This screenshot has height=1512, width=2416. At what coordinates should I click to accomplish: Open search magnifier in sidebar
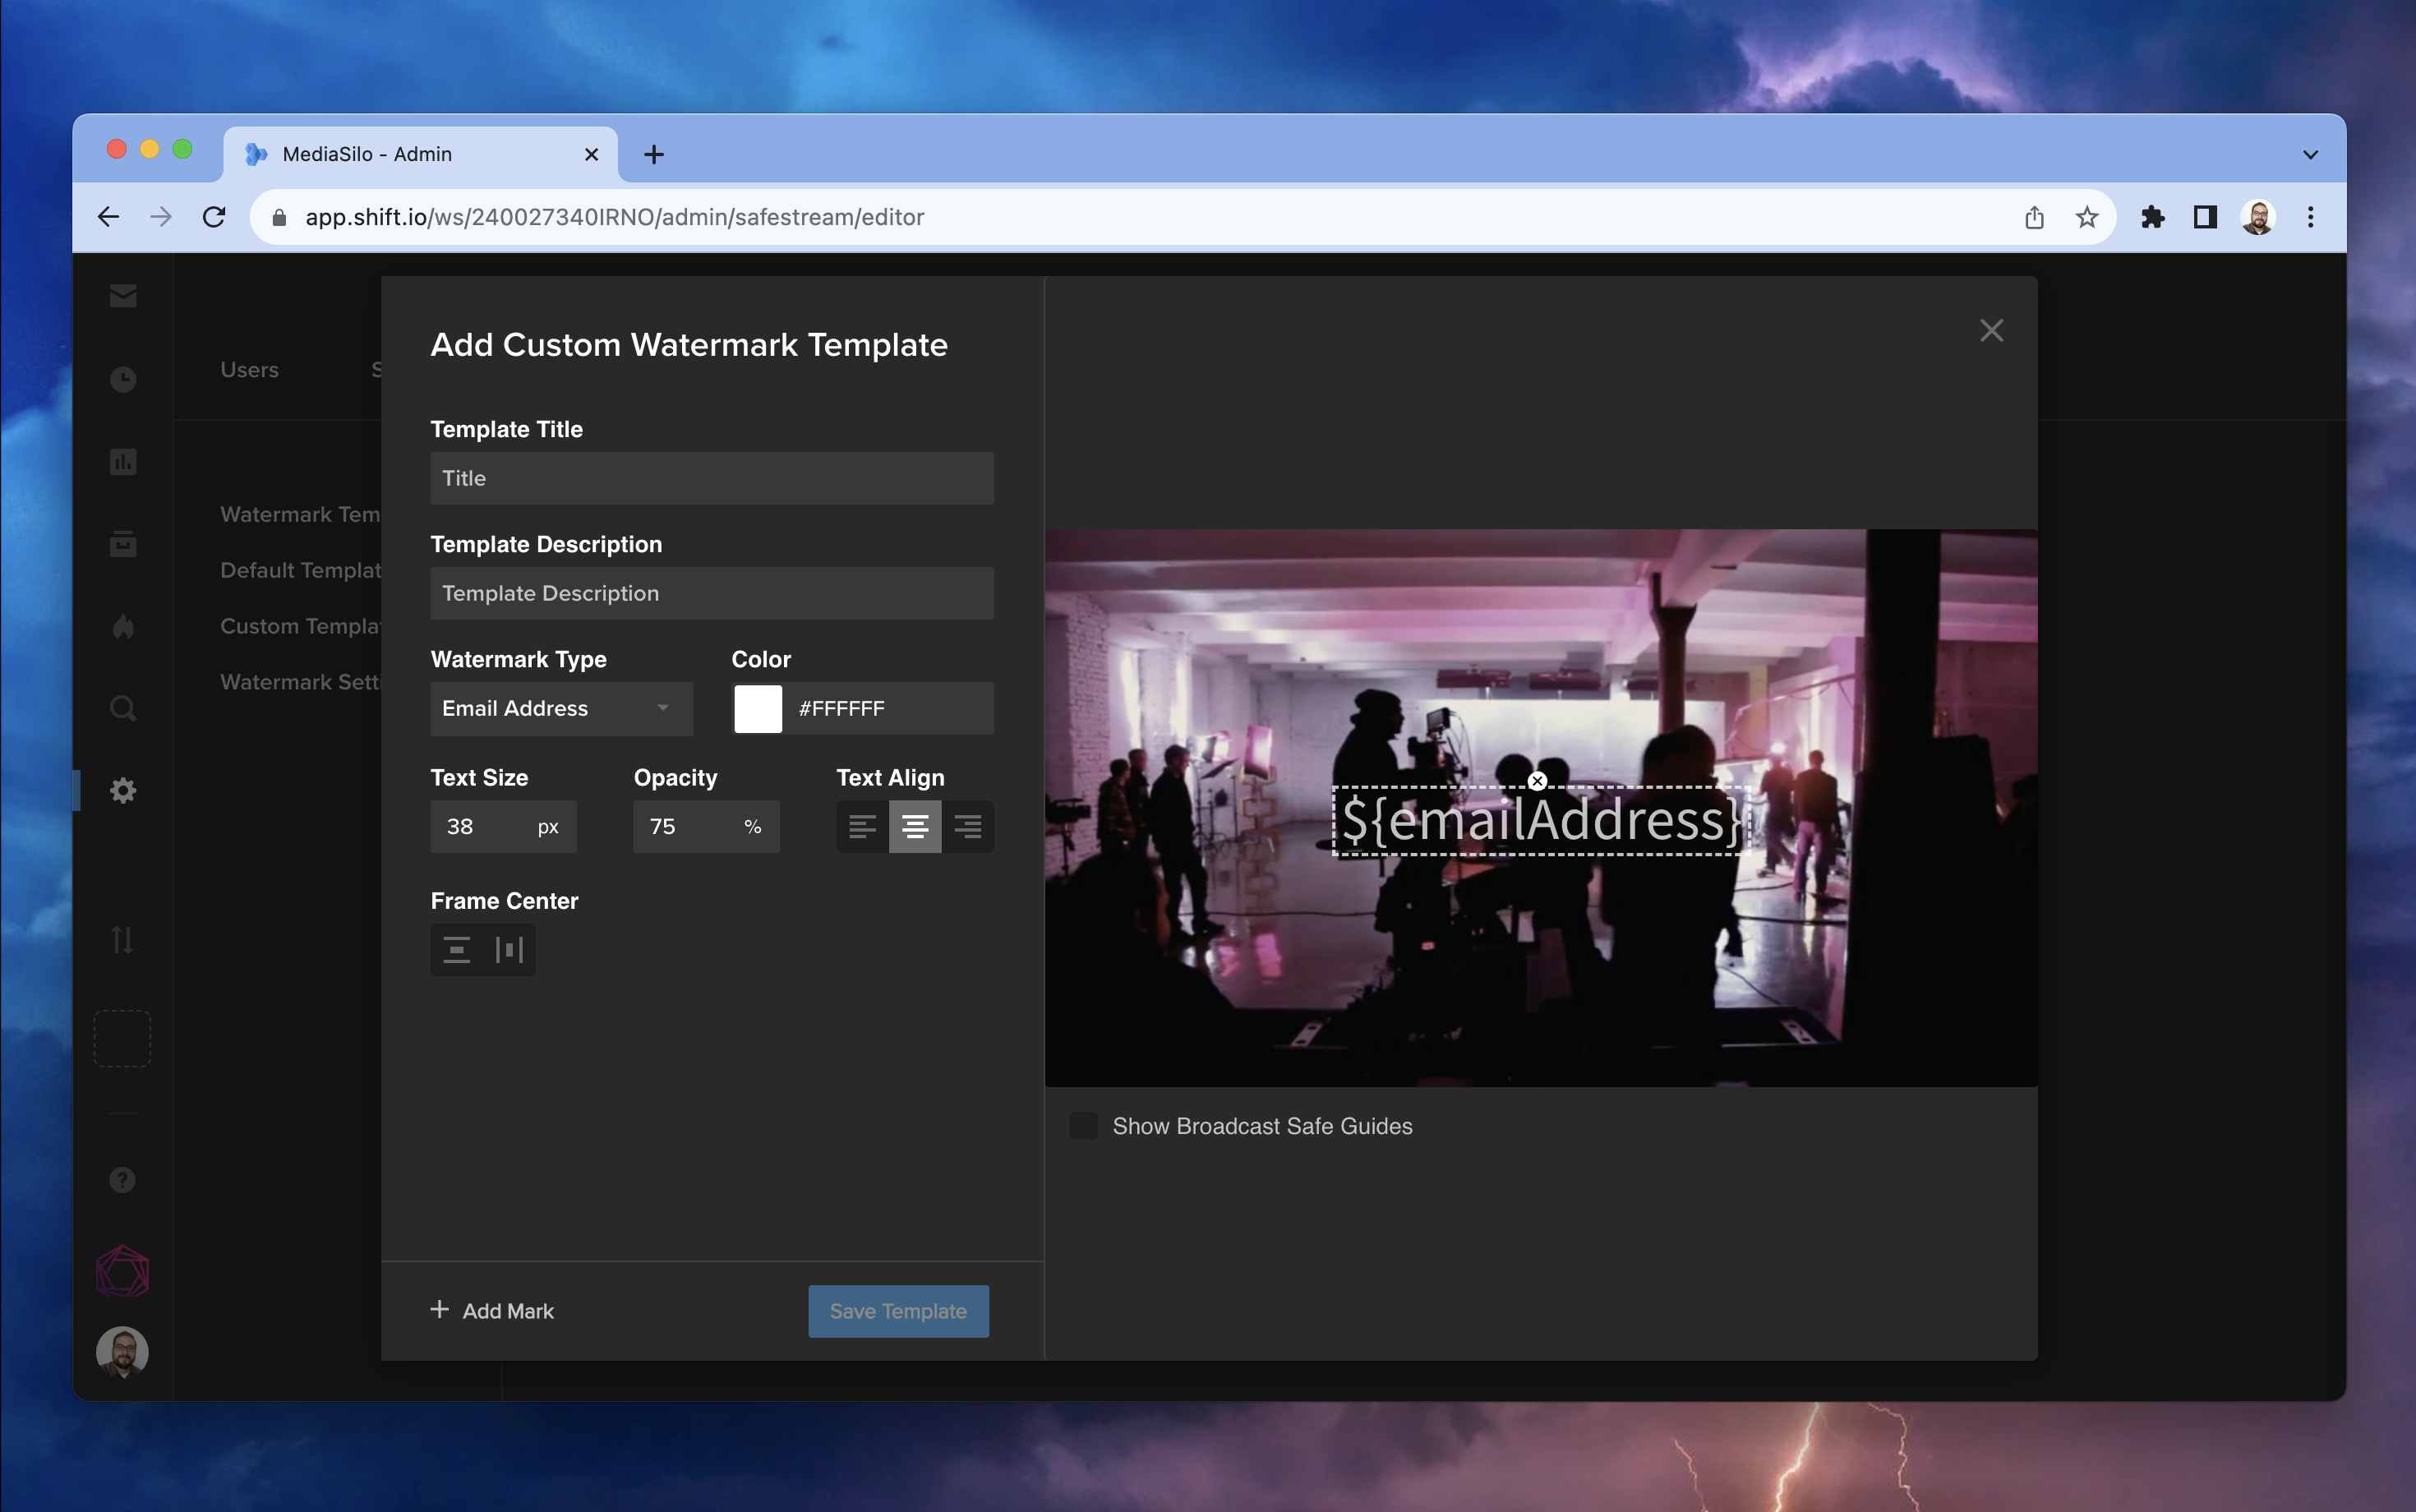click(x=123, y=709)
